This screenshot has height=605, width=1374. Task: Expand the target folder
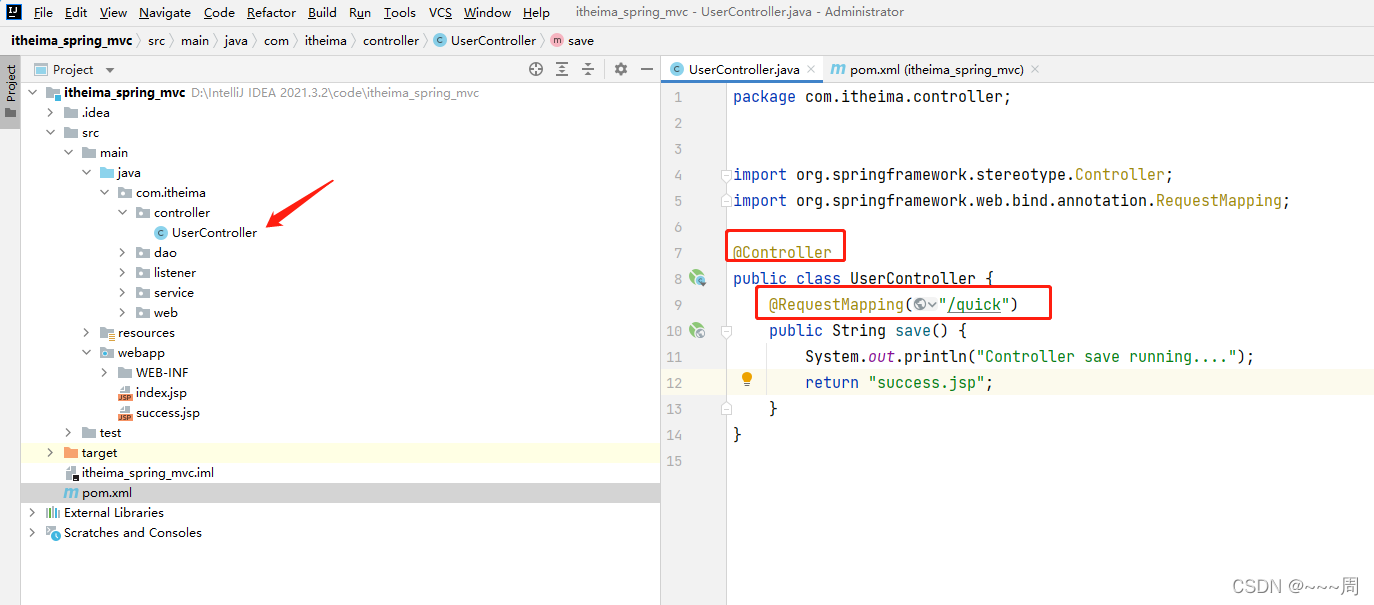51,452
